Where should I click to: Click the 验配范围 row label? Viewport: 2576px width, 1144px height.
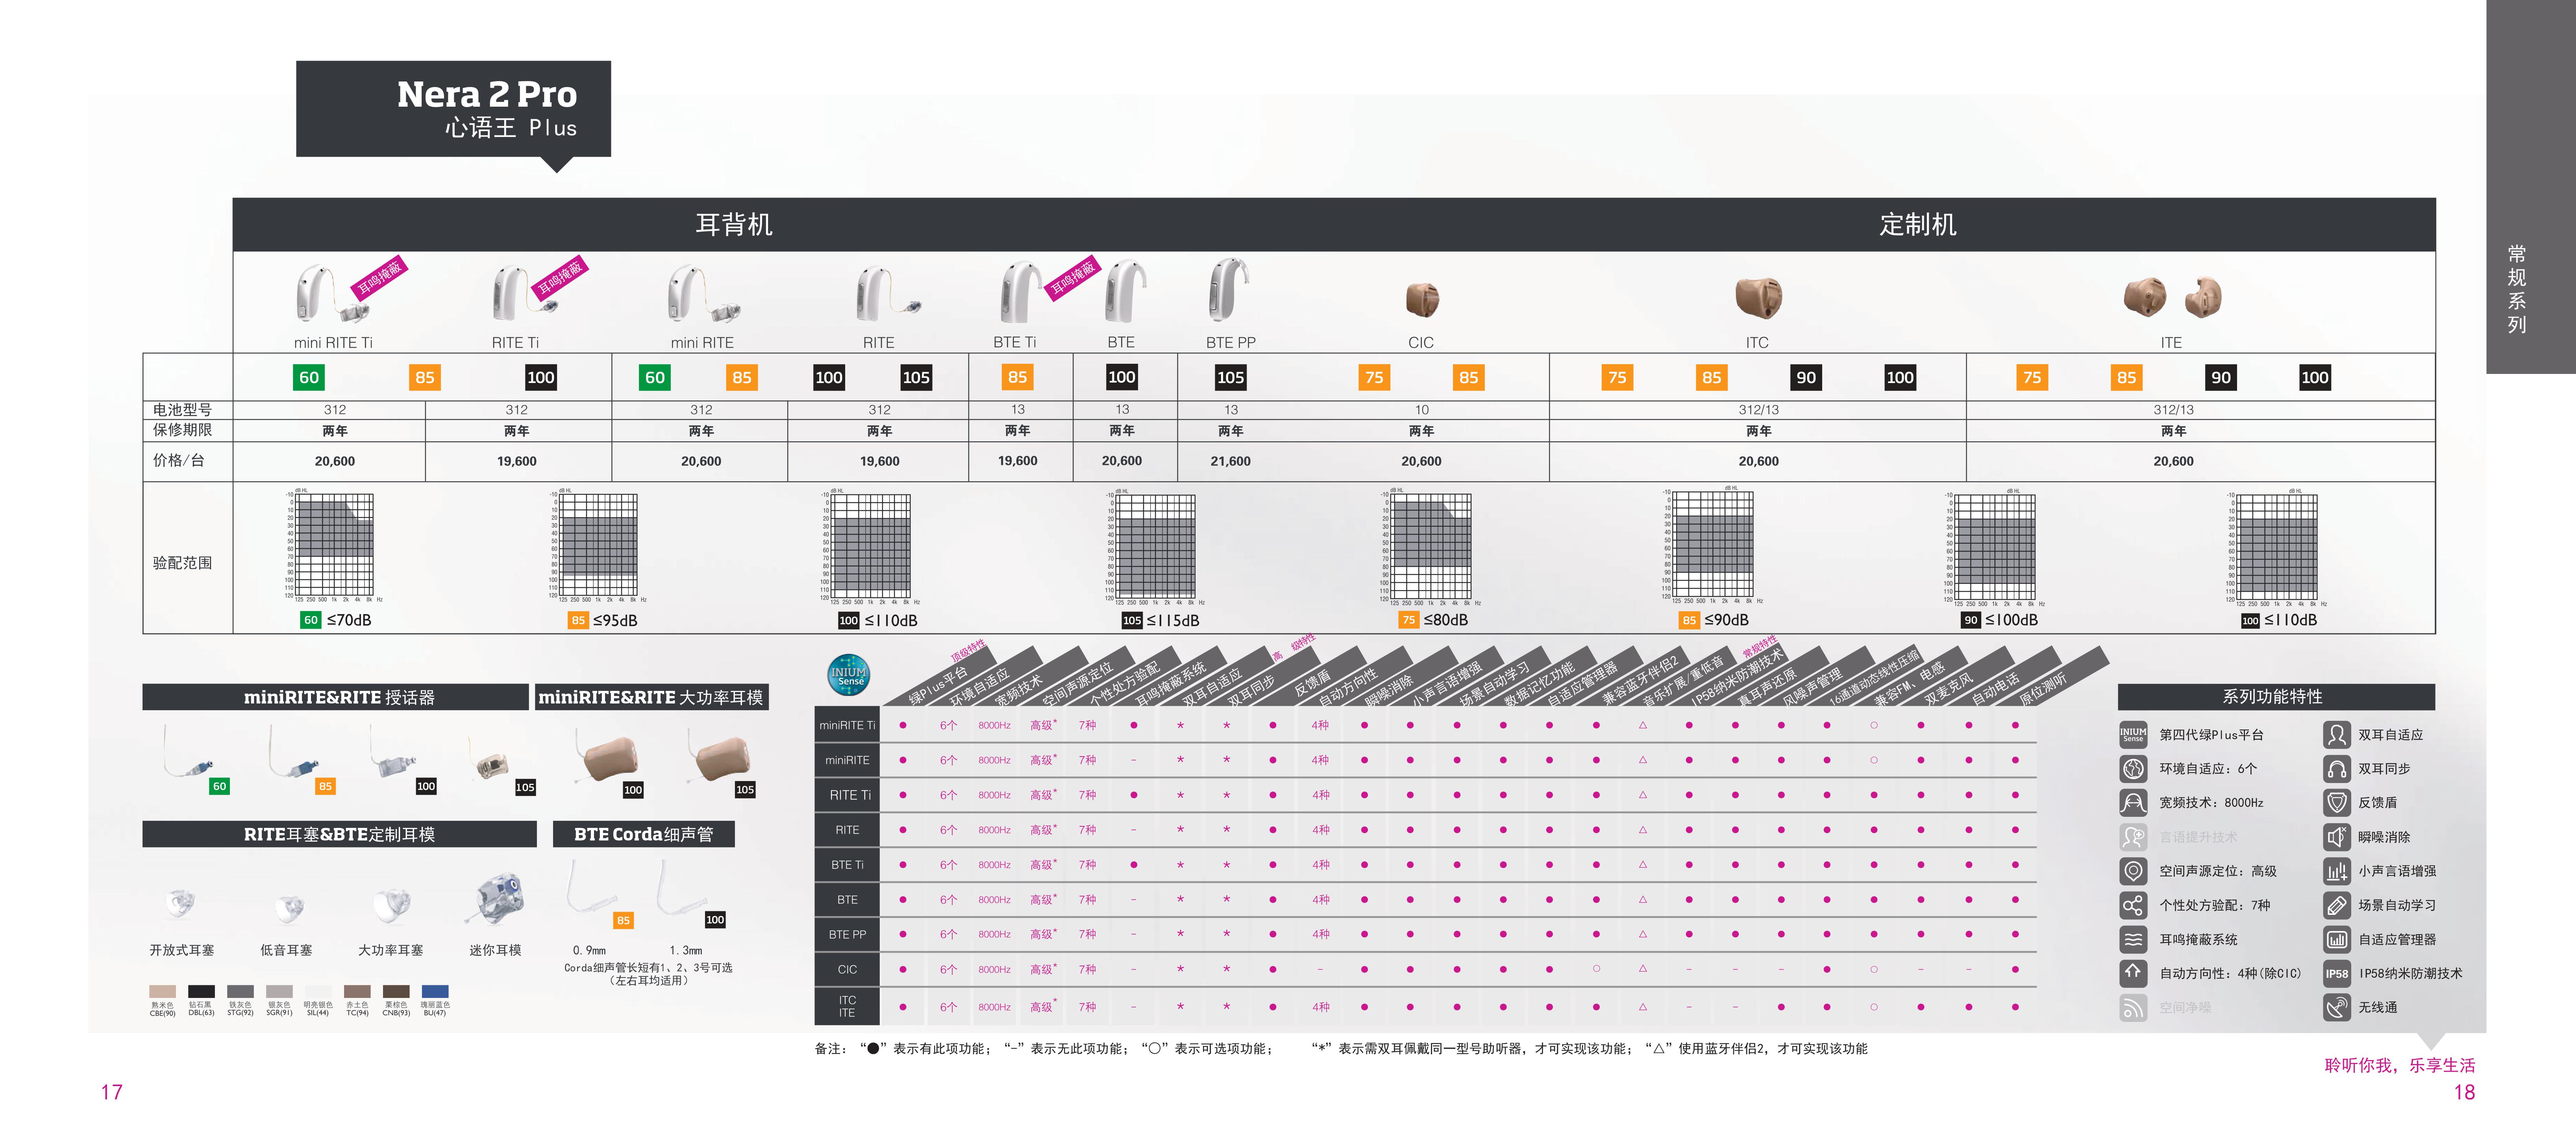point(182,563)
